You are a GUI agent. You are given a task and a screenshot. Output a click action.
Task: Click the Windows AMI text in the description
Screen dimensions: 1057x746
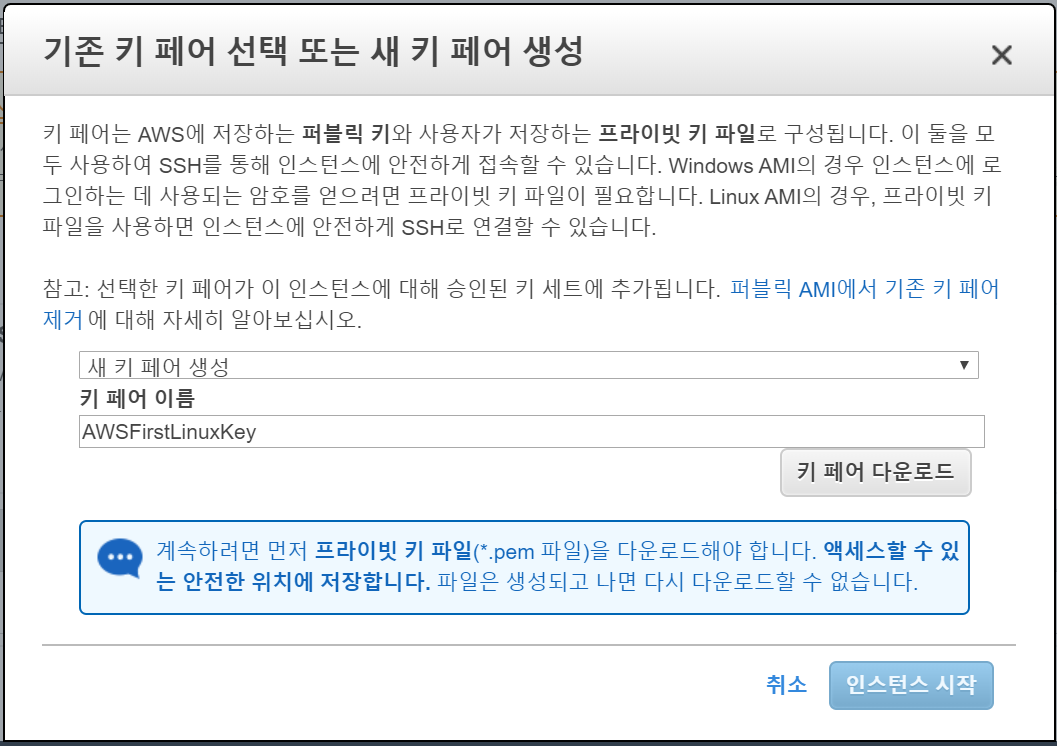pos(731,165)
